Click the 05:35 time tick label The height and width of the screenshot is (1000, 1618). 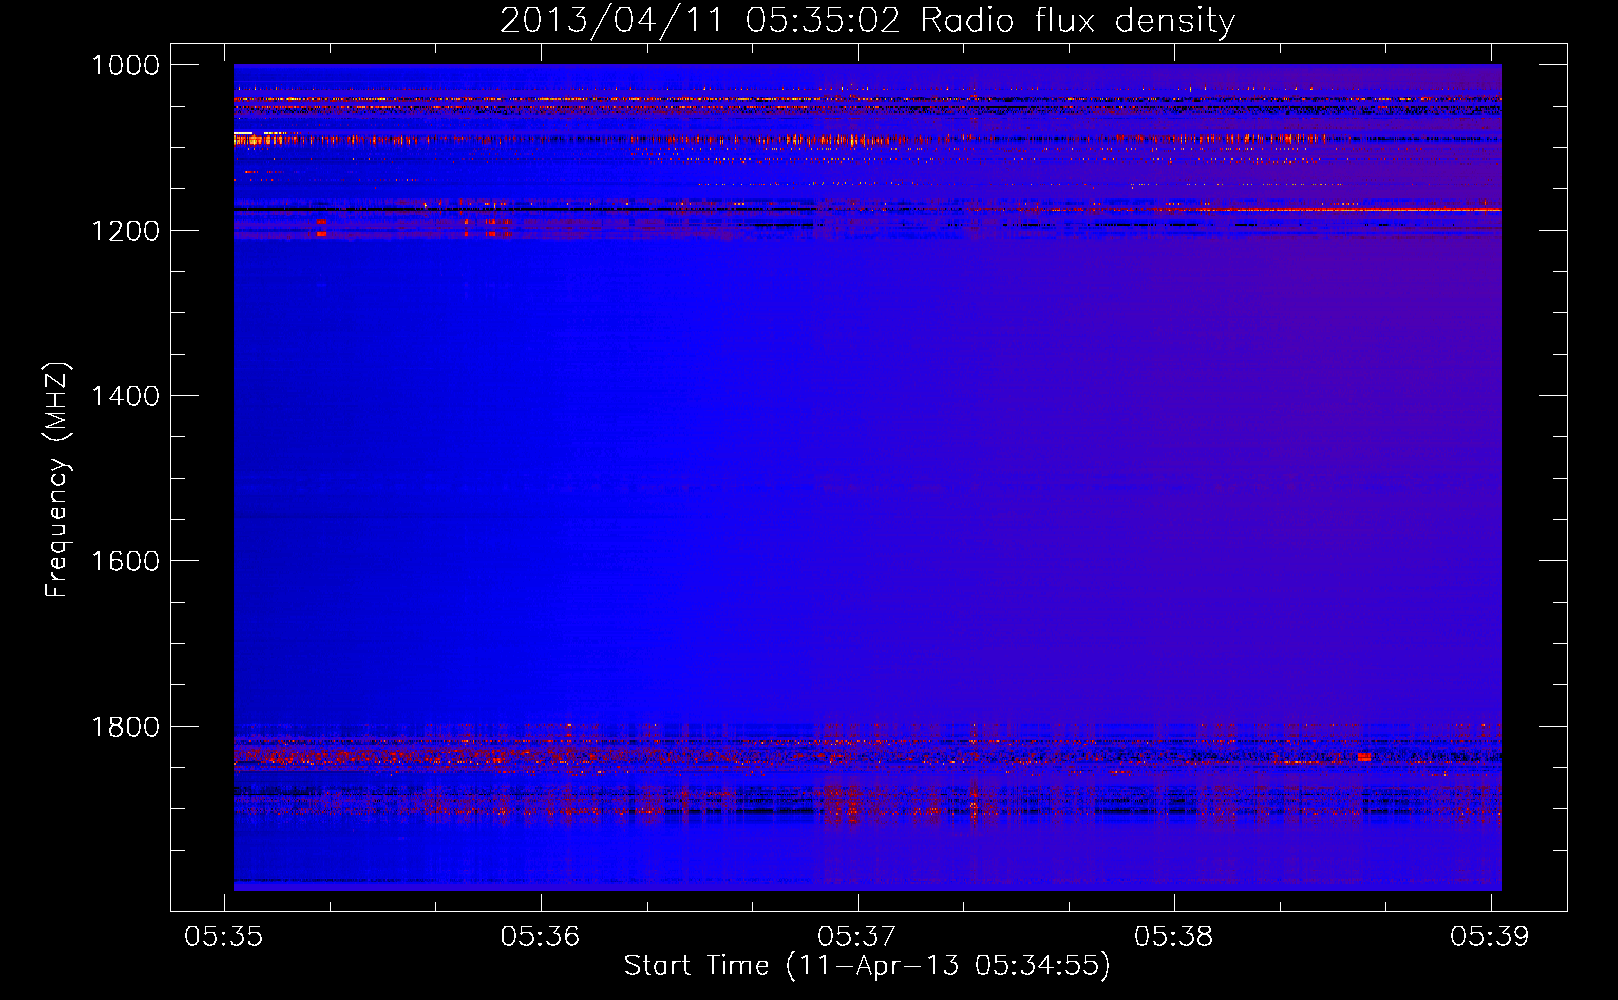224,936
